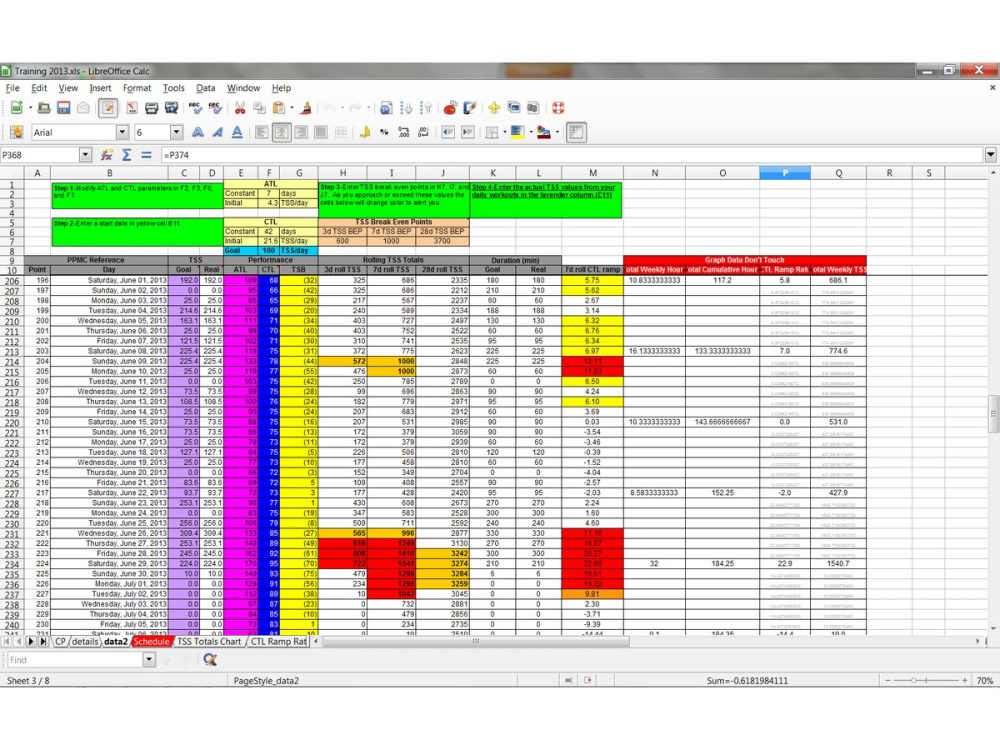
Task: Run the Spelling check
Action: tap(195, 108)
